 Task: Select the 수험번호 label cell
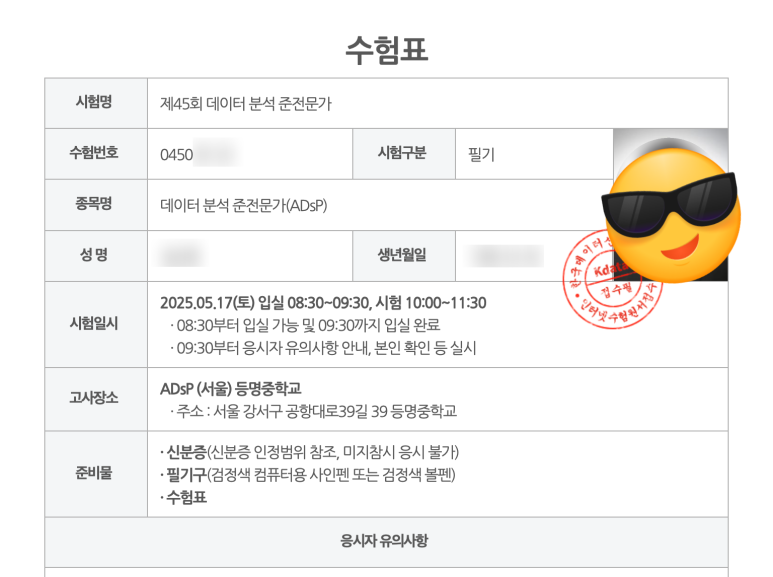(x=96, y=154)
